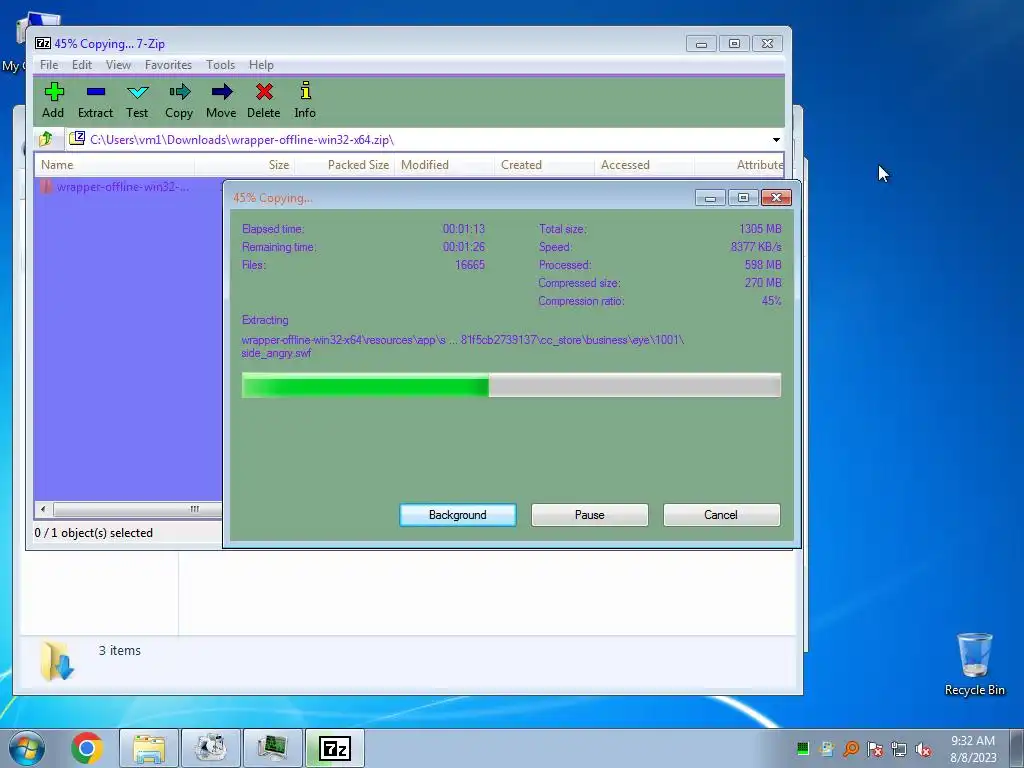Click the "3 items" Explorer status text
This screenshot has height=768, width=1024.
120,650
